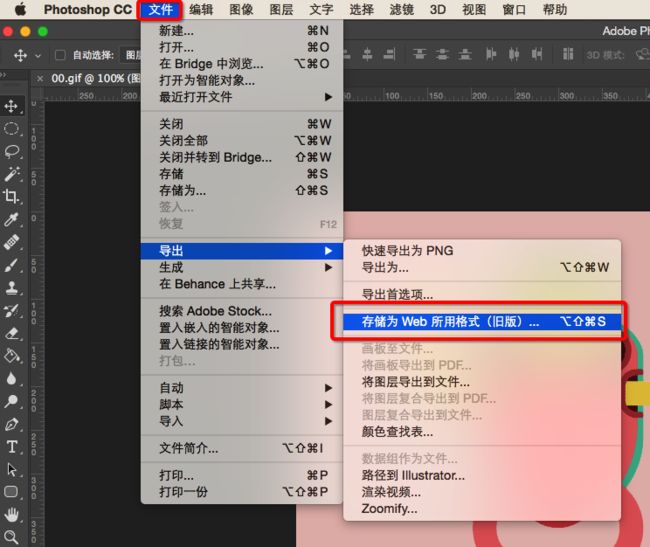Open the 图像 menu
Screen dimensions: 650x547
pyautogui.click(x=241, y=10)
